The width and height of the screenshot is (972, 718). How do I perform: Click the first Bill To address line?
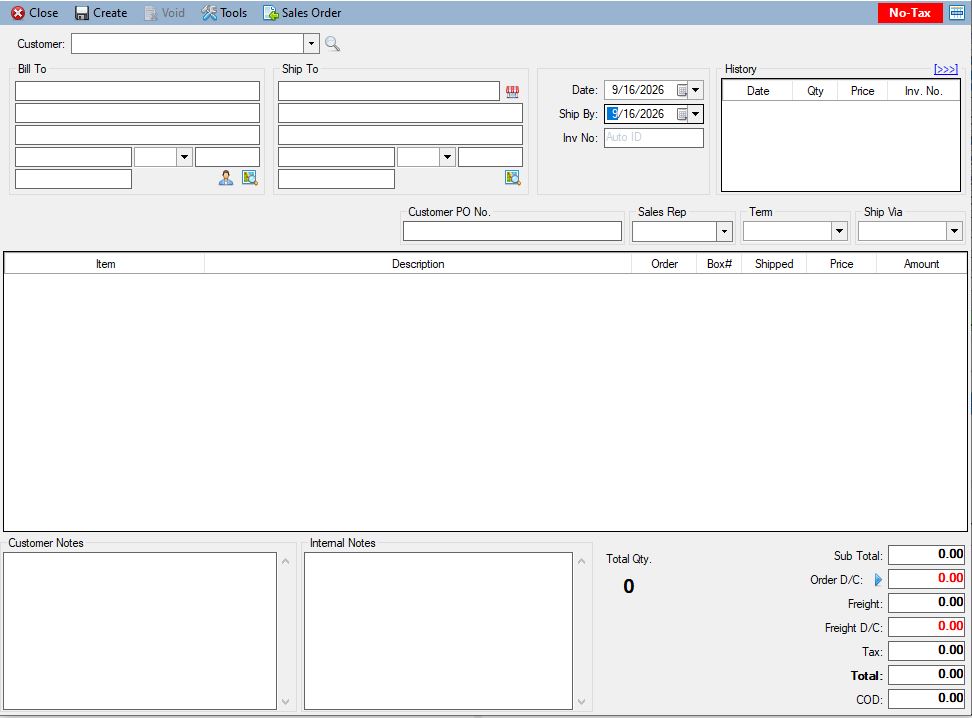[137, 91]
